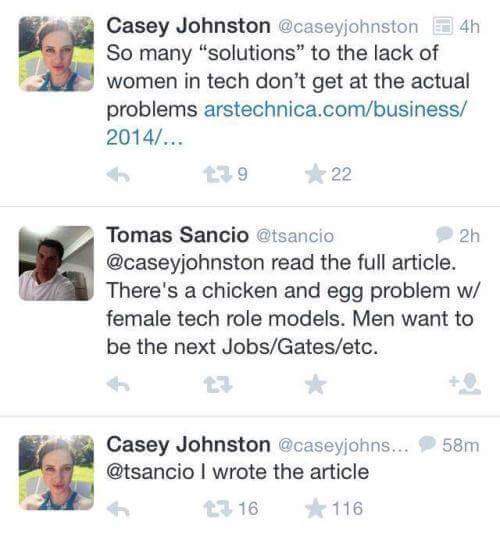Viewport: 500px width, 536px height.
Task: Favorite the tweet with 116 stars
Action: [x=315, y=508]
